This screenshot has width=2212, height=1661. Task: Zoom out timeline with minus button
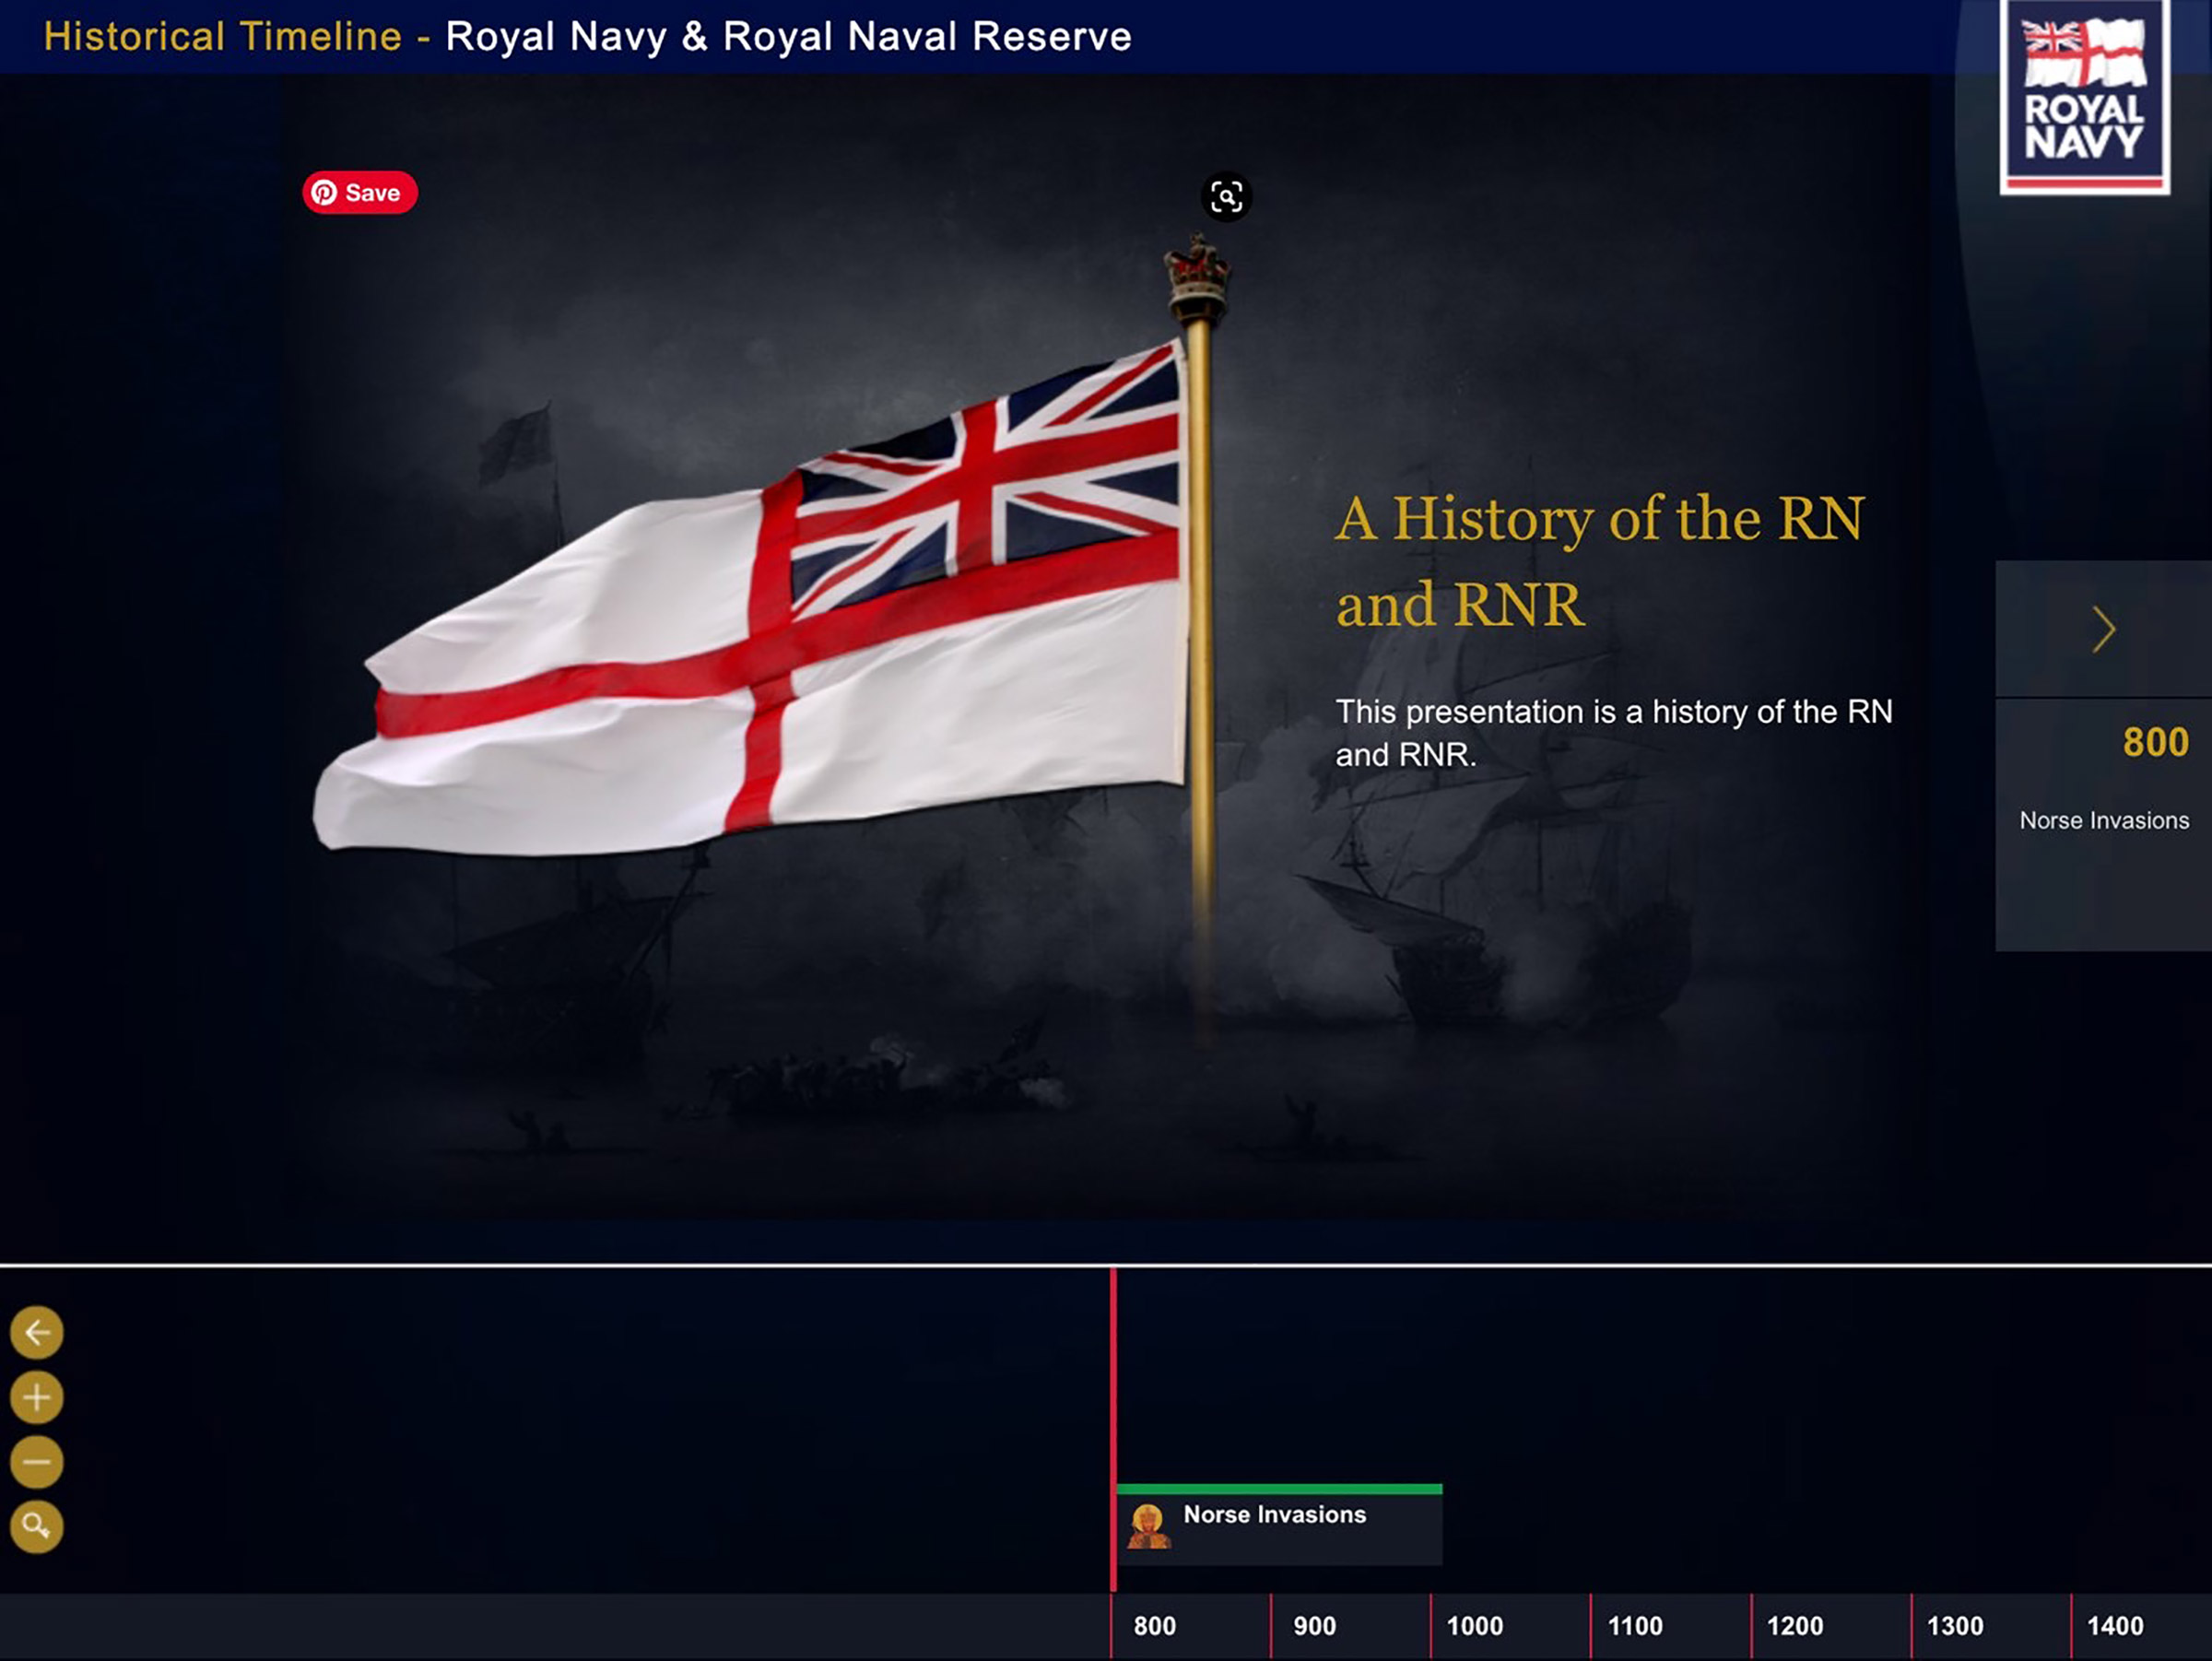pyautogui.click(x=37, y=1462)
